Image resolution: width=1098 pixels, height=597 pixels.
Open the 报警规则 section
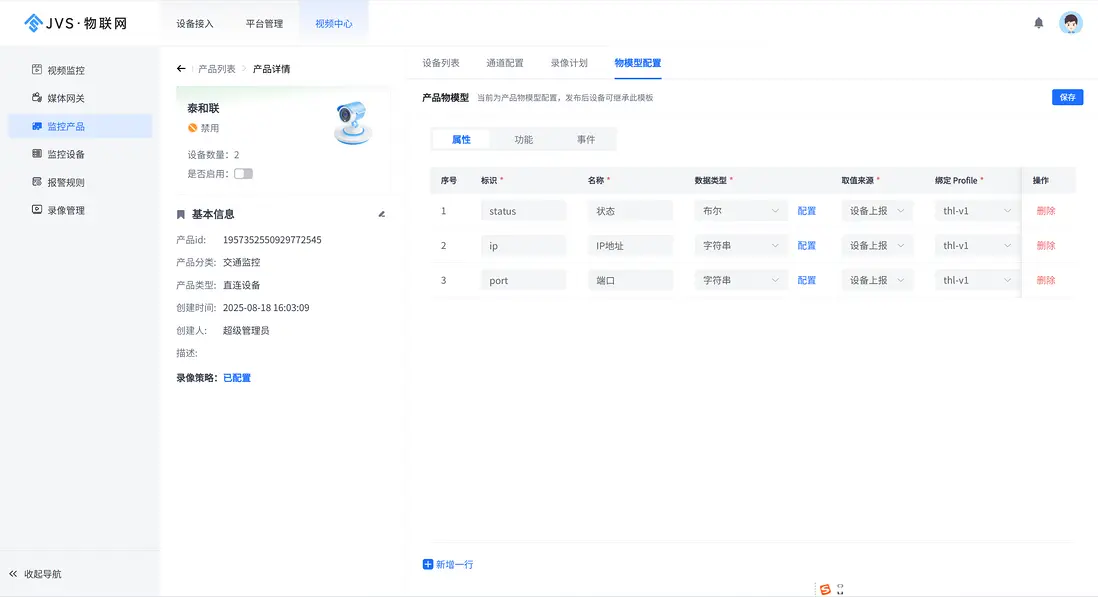click(x=62, y=181)
